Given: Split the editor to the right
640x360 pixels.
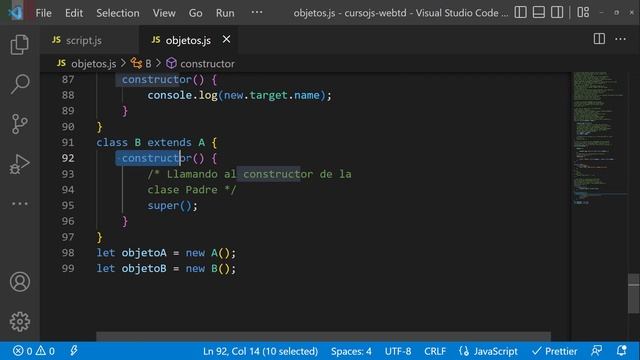Looking at the screenshot, I should pyautogui.click(x=599, y=39).
